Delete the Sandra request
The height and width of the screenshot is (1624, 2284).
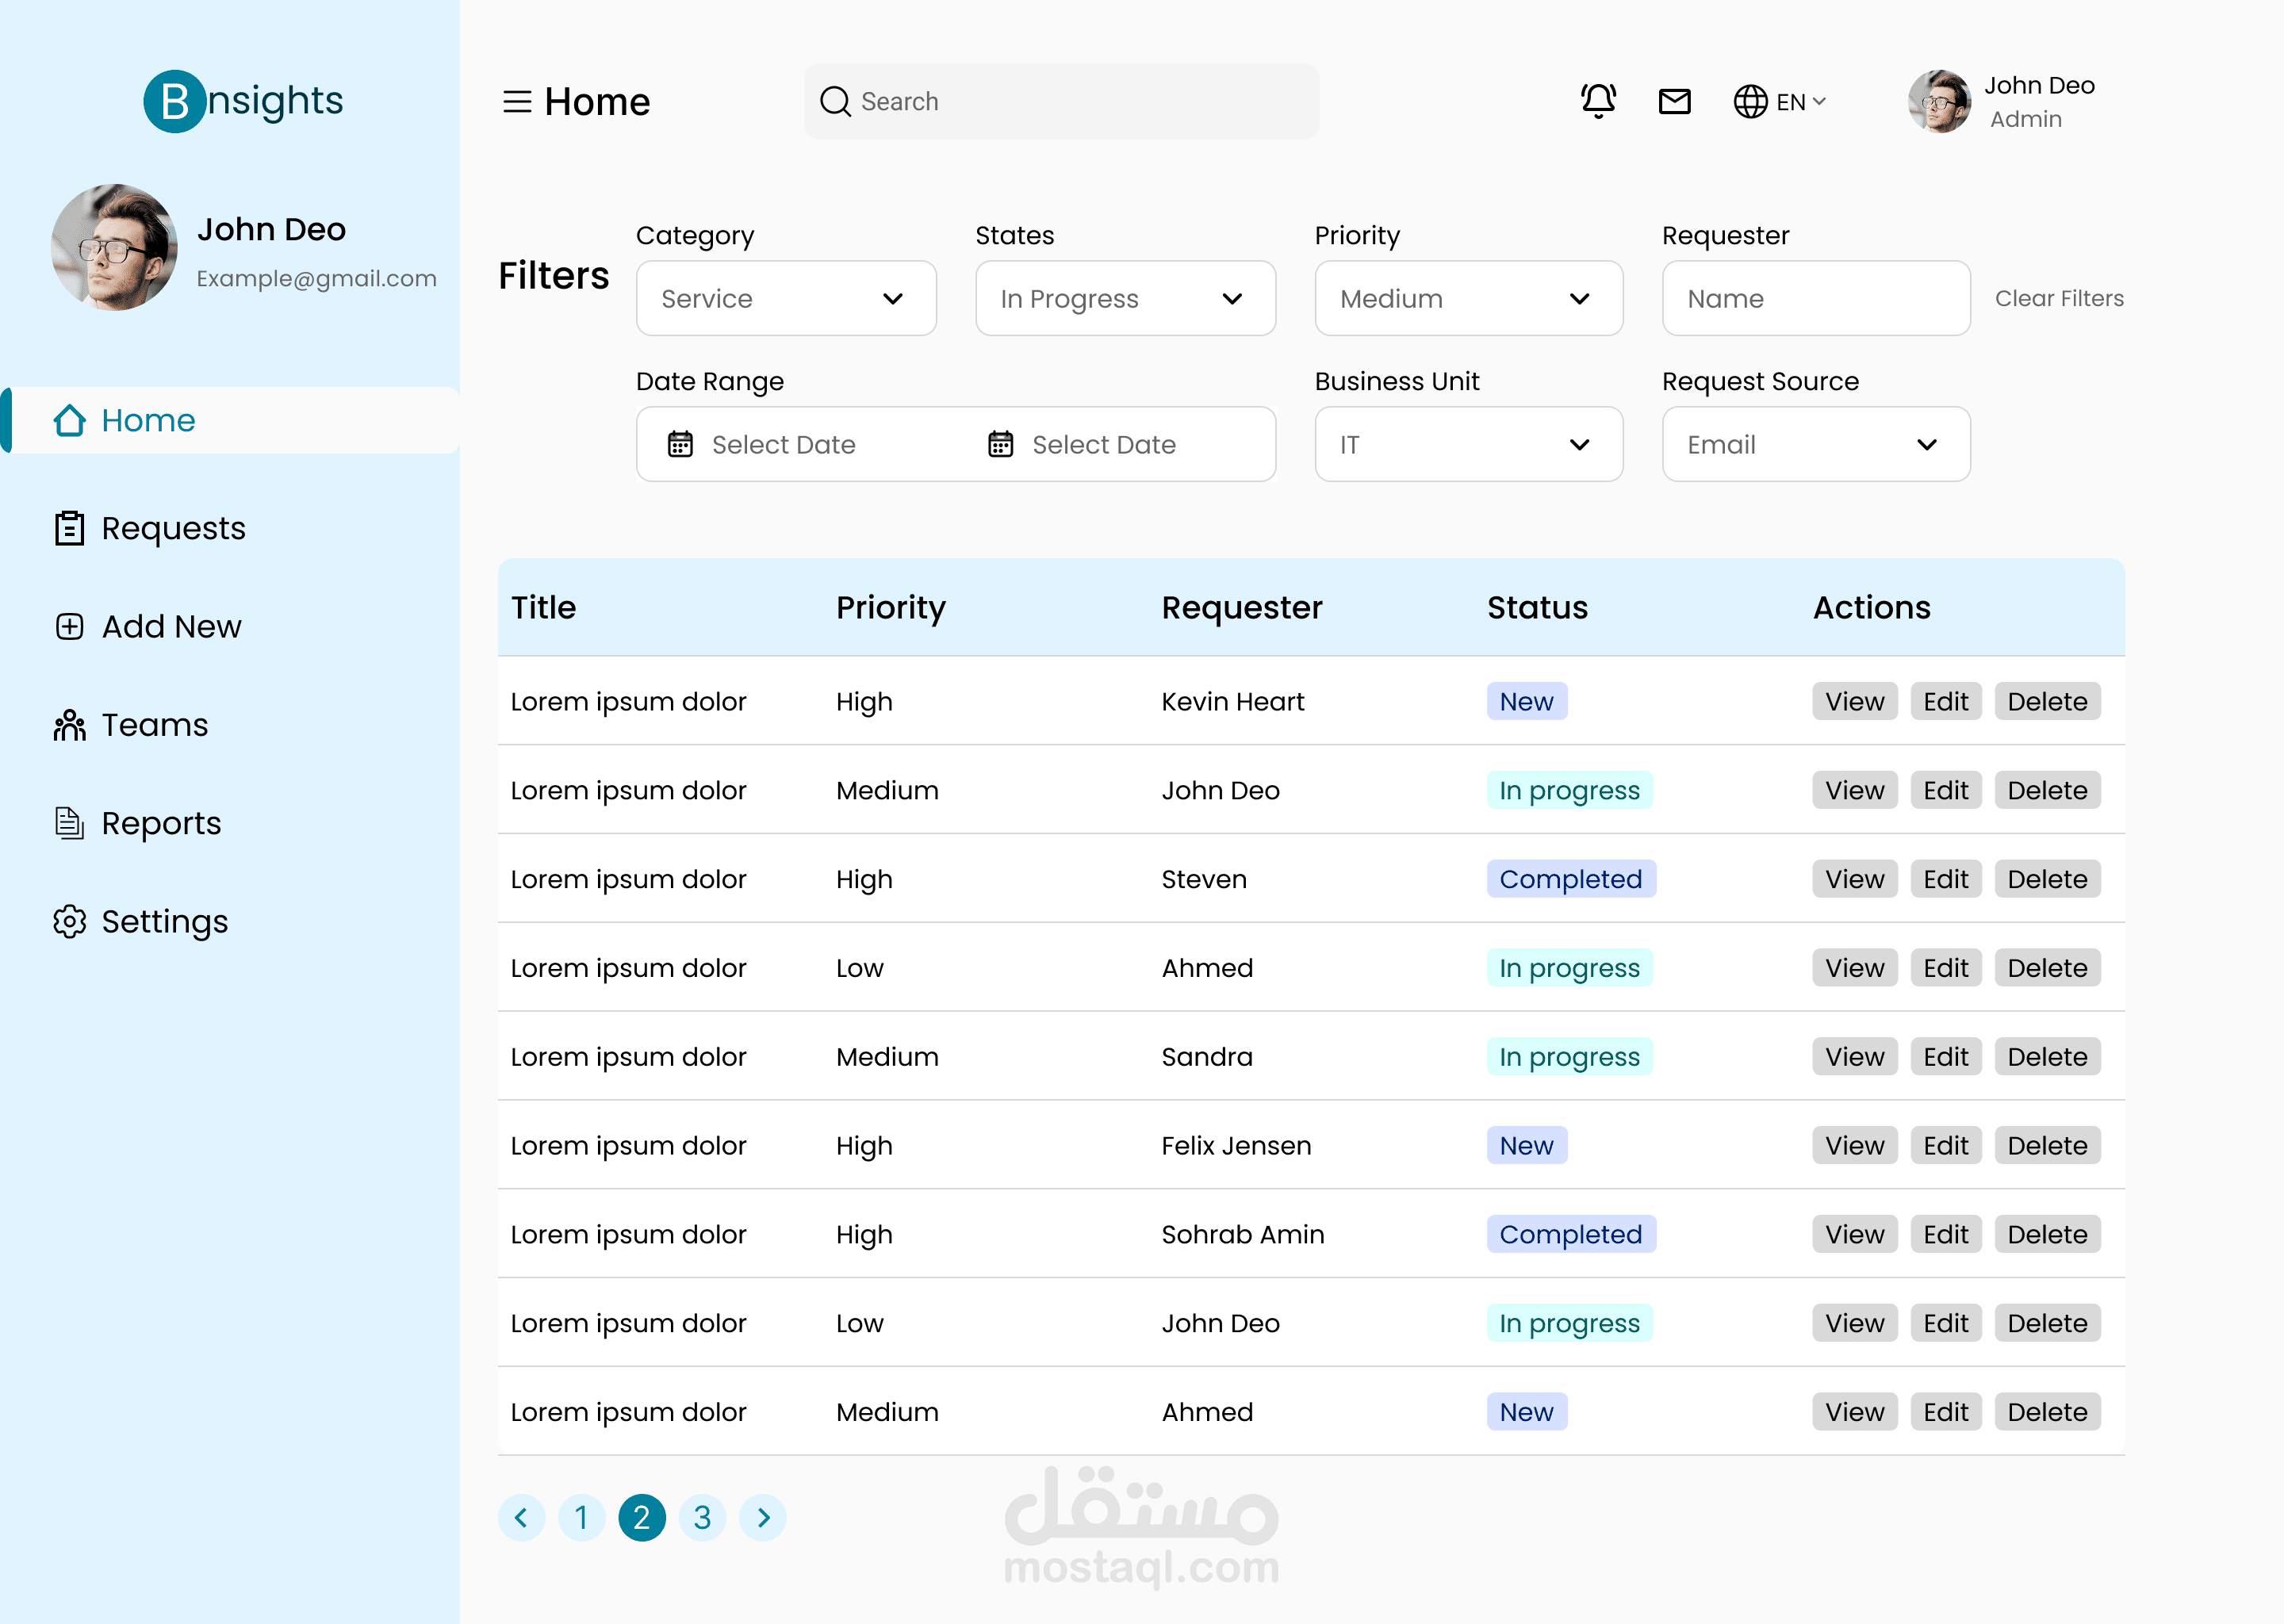point(2047,1056)
